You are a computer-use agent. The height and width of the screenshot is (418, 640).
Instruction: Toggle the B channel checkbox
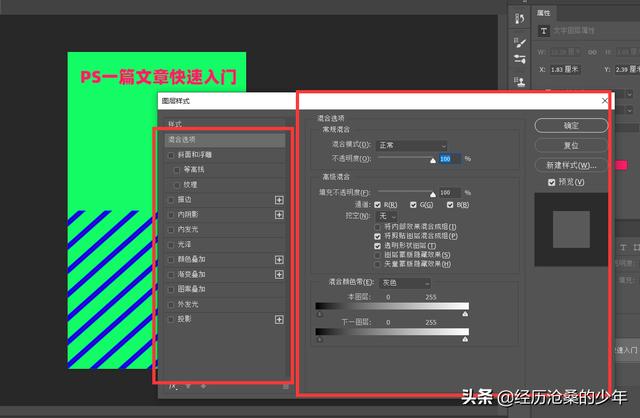450,205
